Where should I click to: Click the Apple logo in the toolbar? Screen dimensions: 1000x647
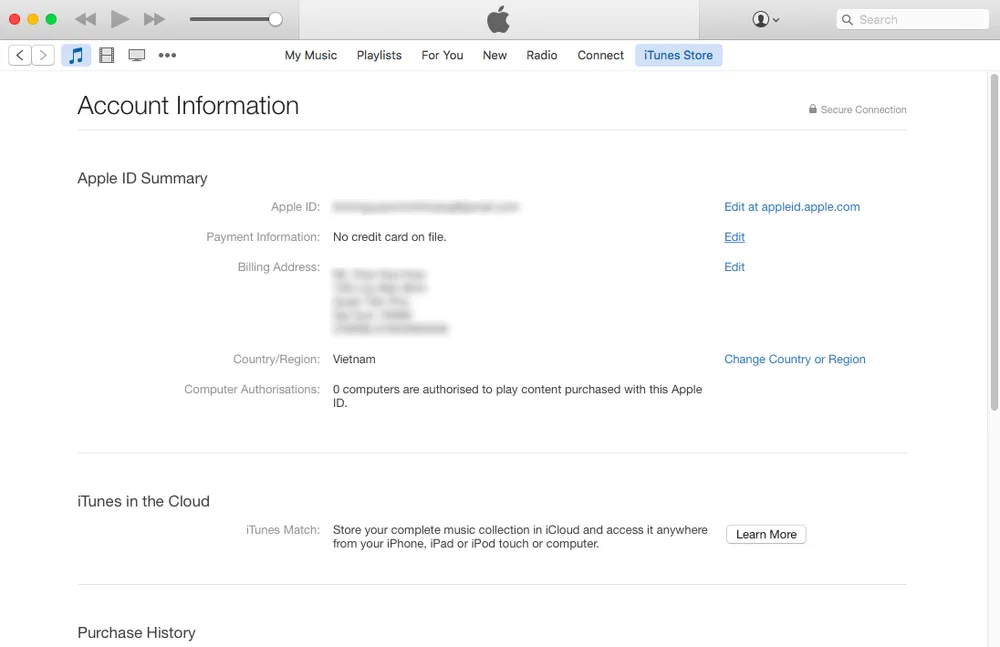click(x=497, y=19)
